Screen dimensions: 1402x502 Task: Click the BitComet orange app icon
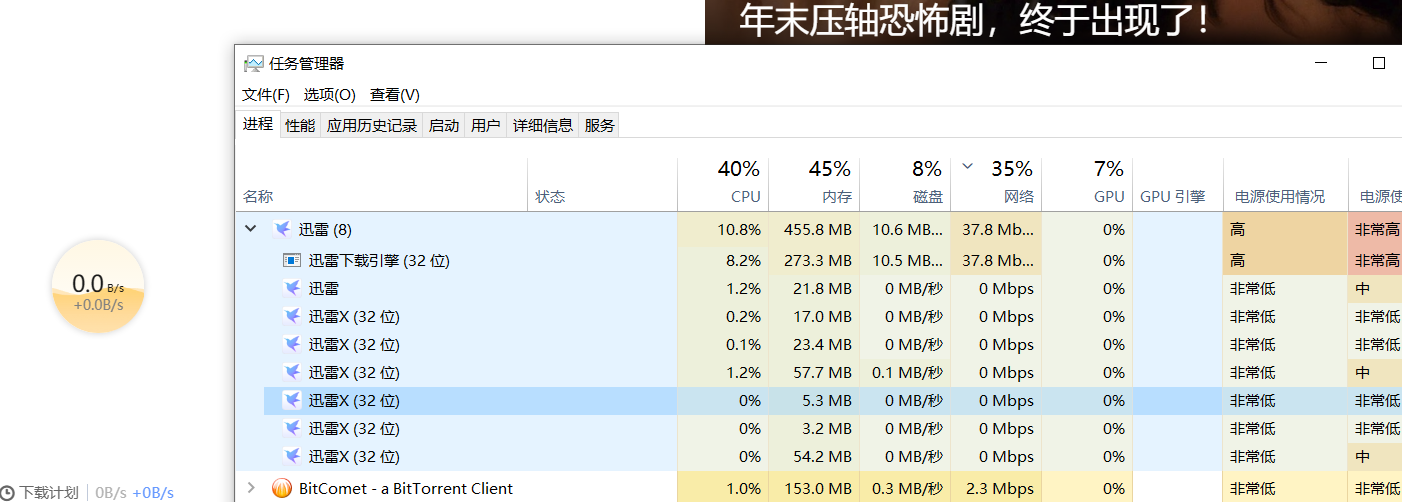click(282, 489)
